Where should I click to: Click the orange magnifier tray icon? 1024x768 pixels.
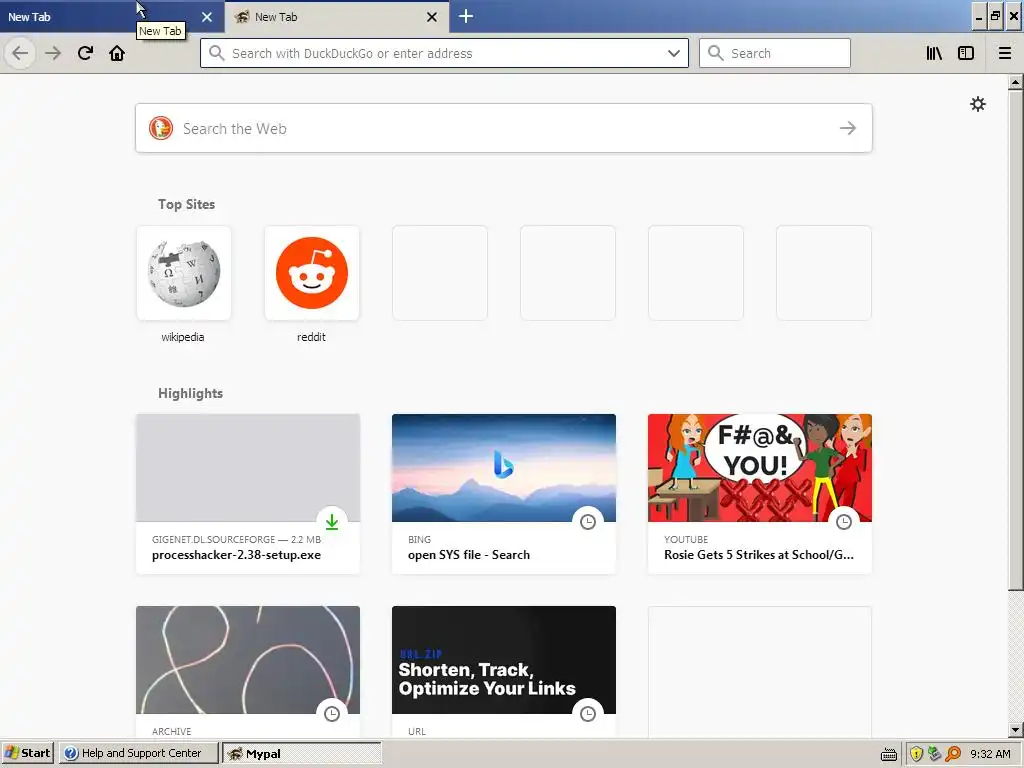pos(953,754)
